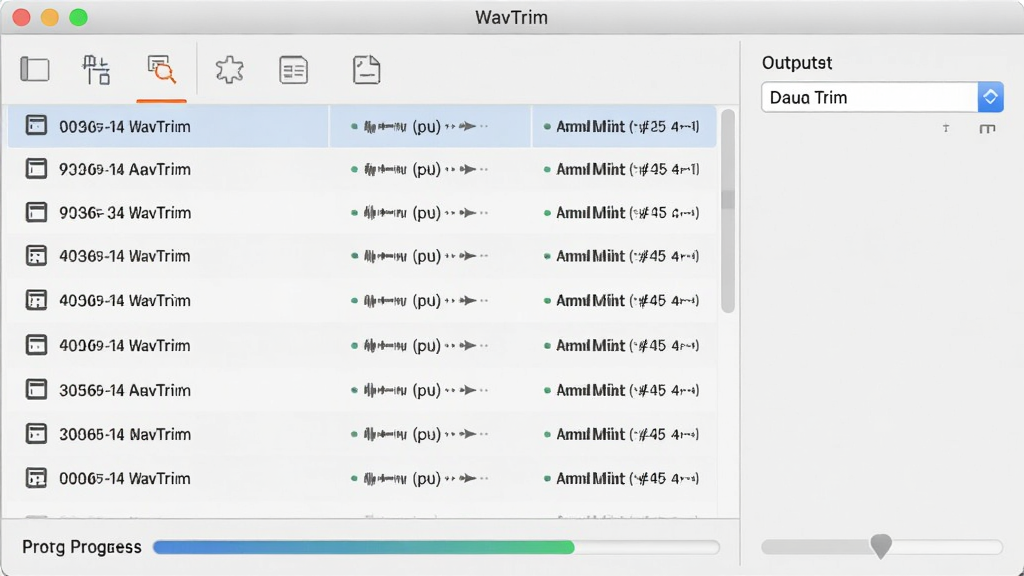This screenshot has height=576, width=1024.
Task: Click the file icon beside 30065-14 NavTrim
Action: 36,434
